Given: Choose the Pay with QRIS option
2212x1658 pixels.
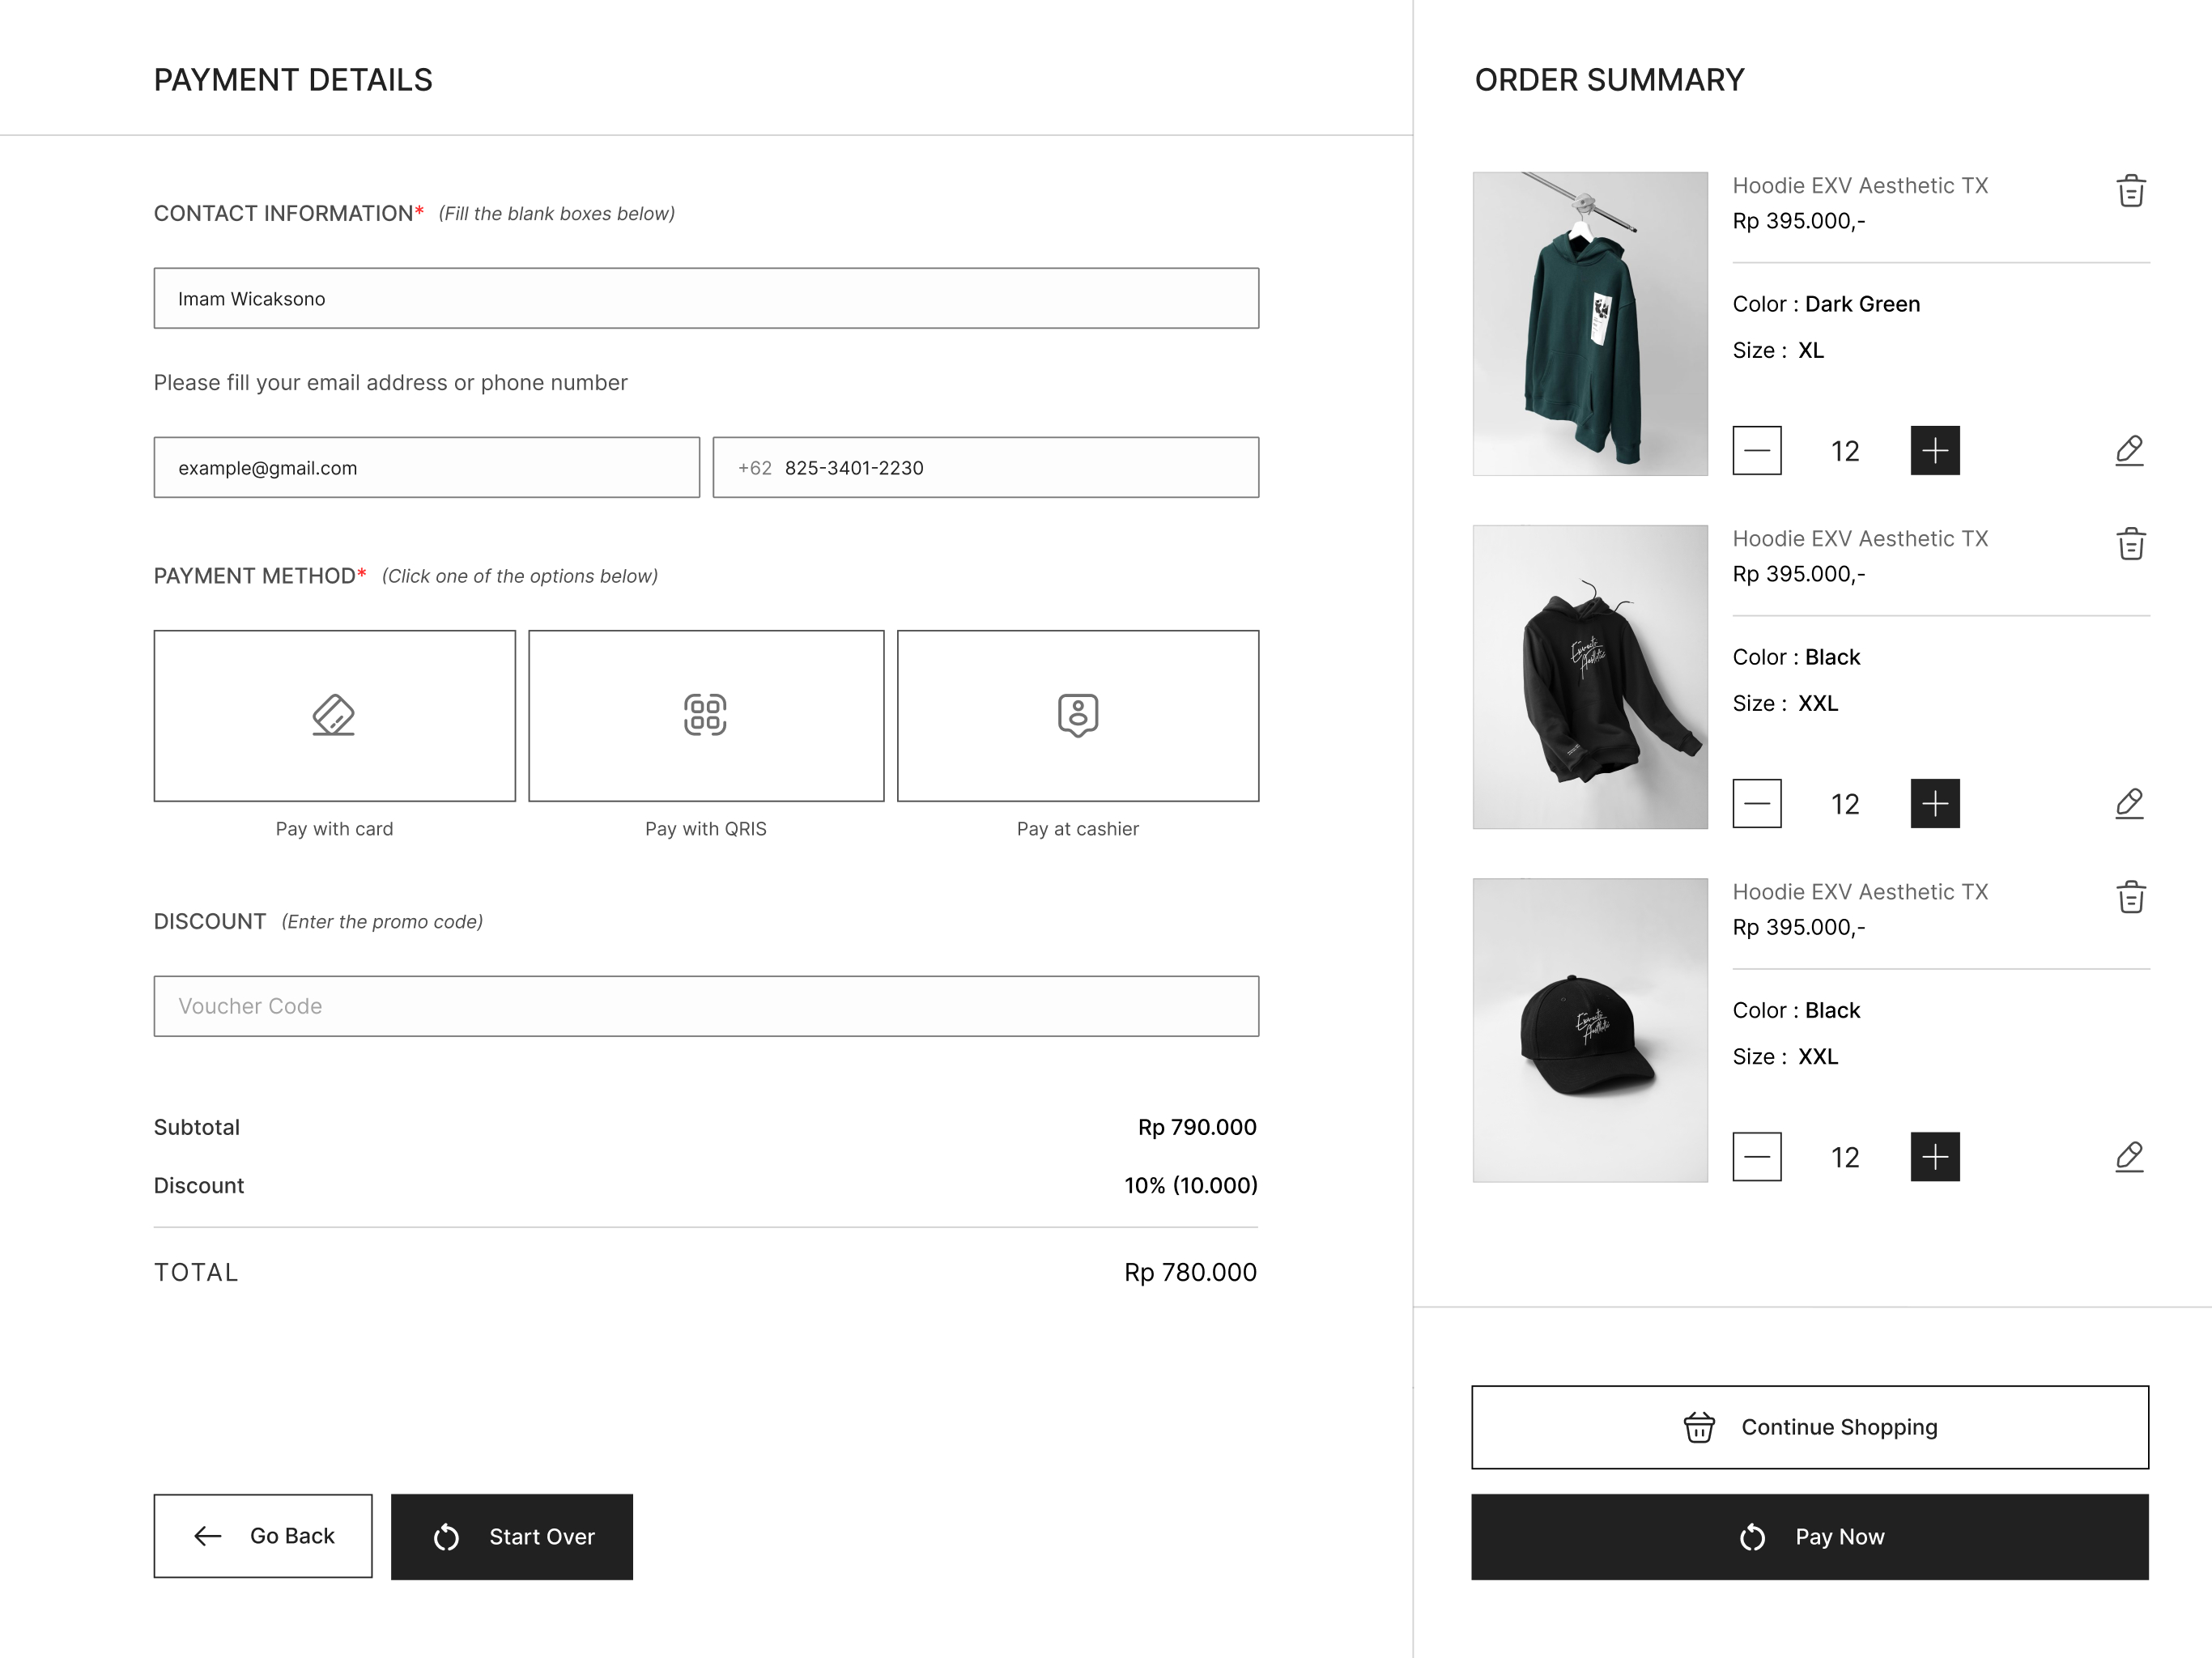Looking at the screenshot, I should (706, 716).
